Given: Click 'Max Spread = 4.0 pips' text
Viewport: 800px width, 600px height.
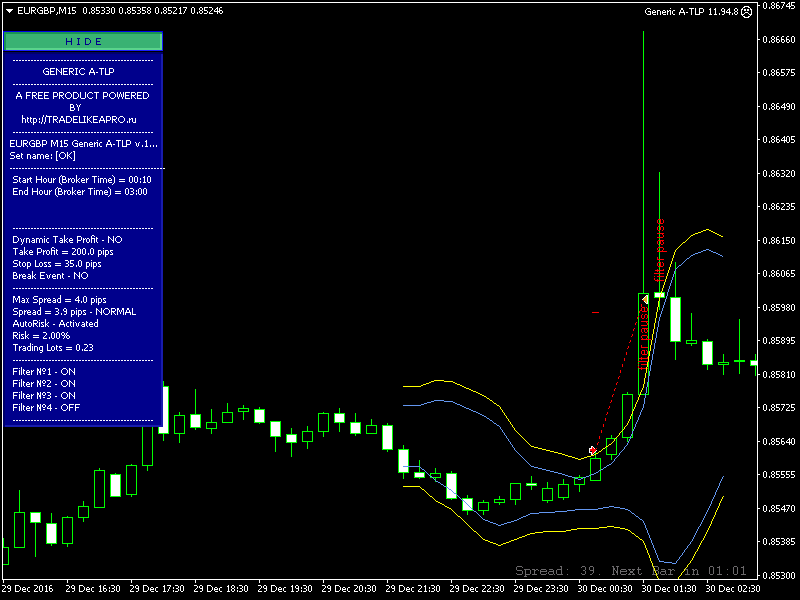Looking at the screenshot, I should point(59,299).
